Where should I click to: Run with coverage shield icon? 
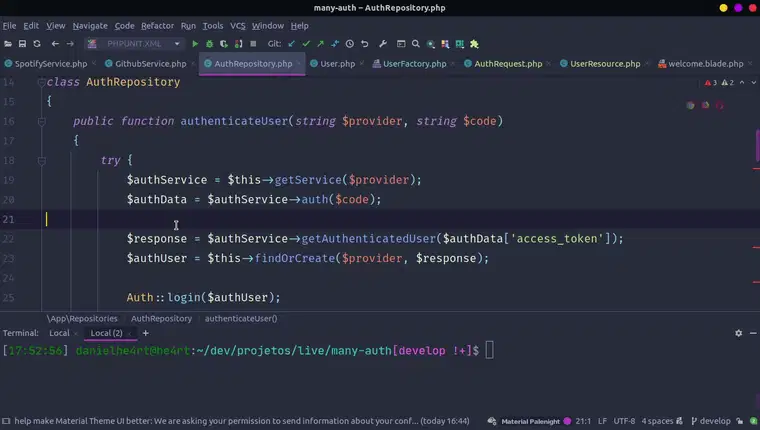click(223, 44)
